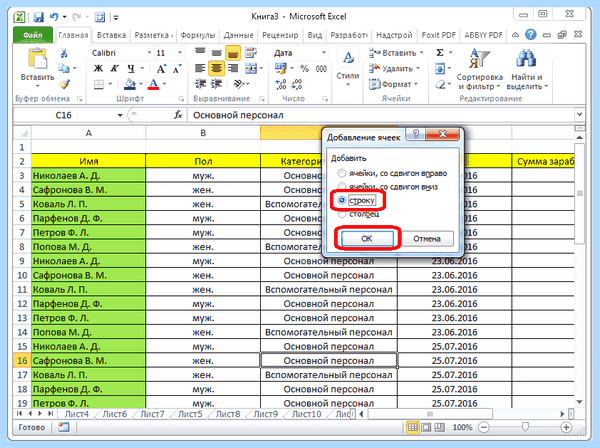Open the Styles gallery icon

click(x=347, y=59)
